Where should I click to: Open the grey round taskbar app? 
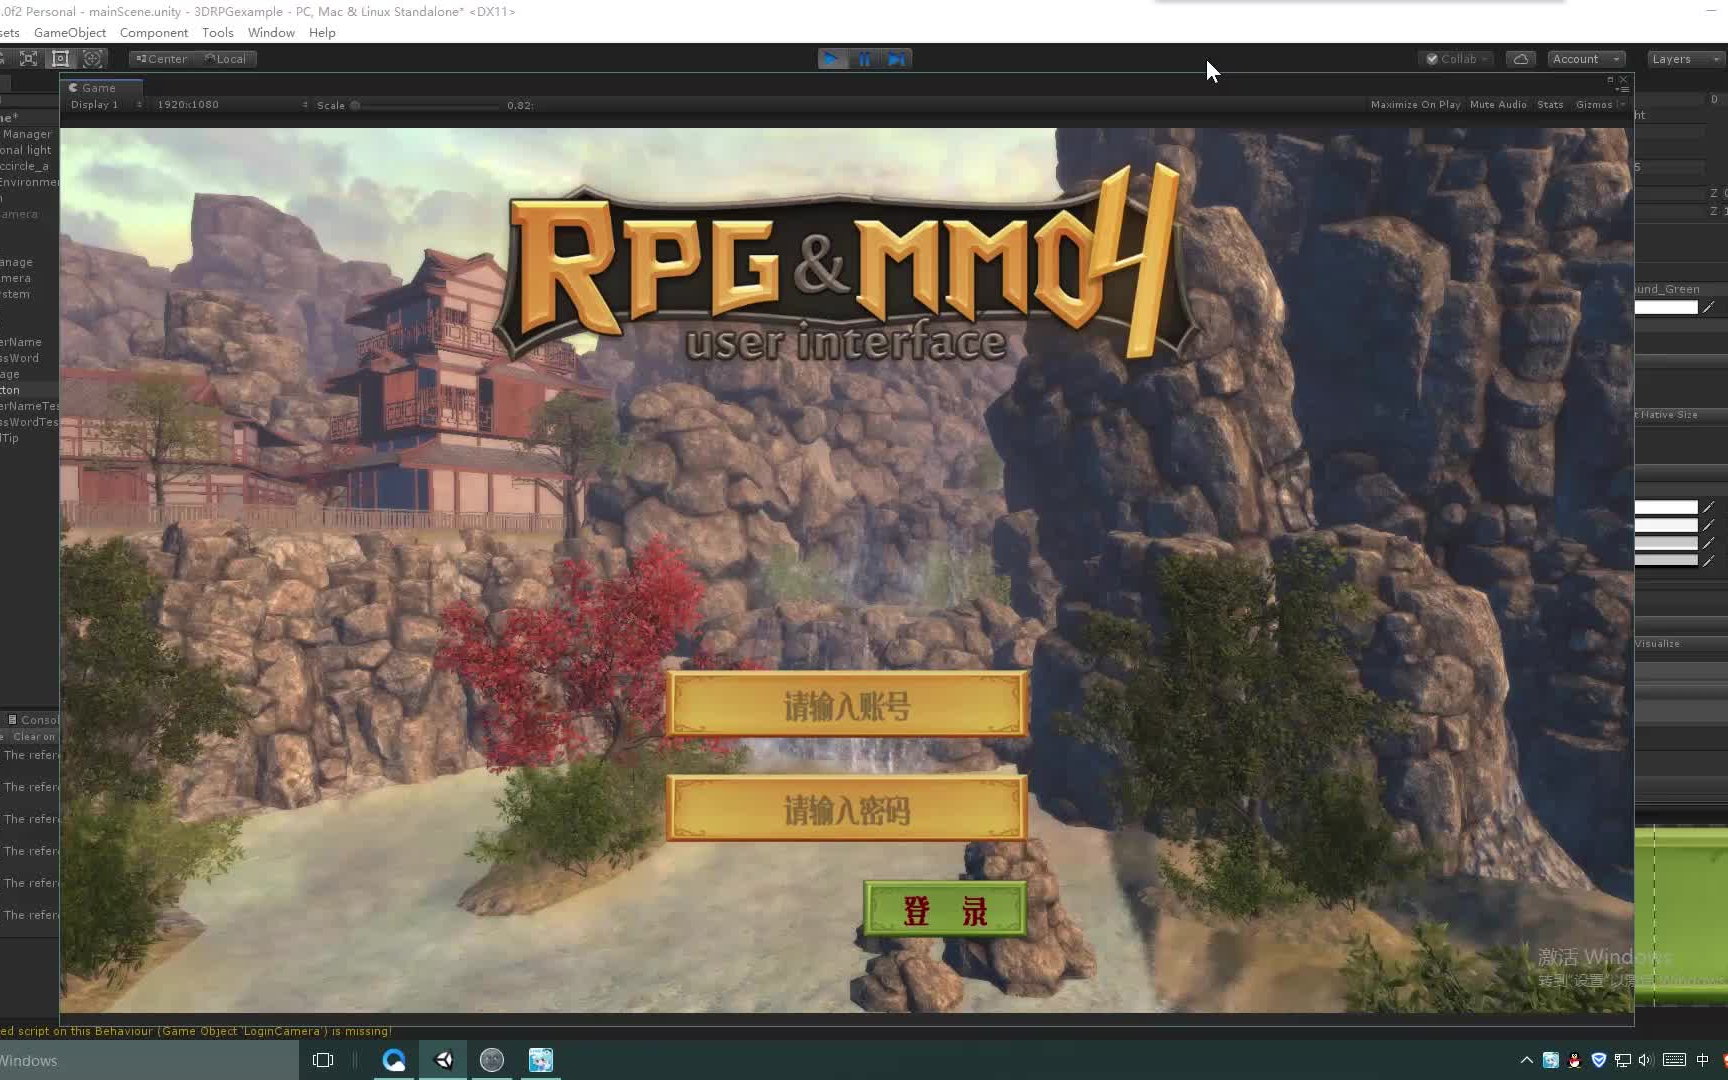492,1060
